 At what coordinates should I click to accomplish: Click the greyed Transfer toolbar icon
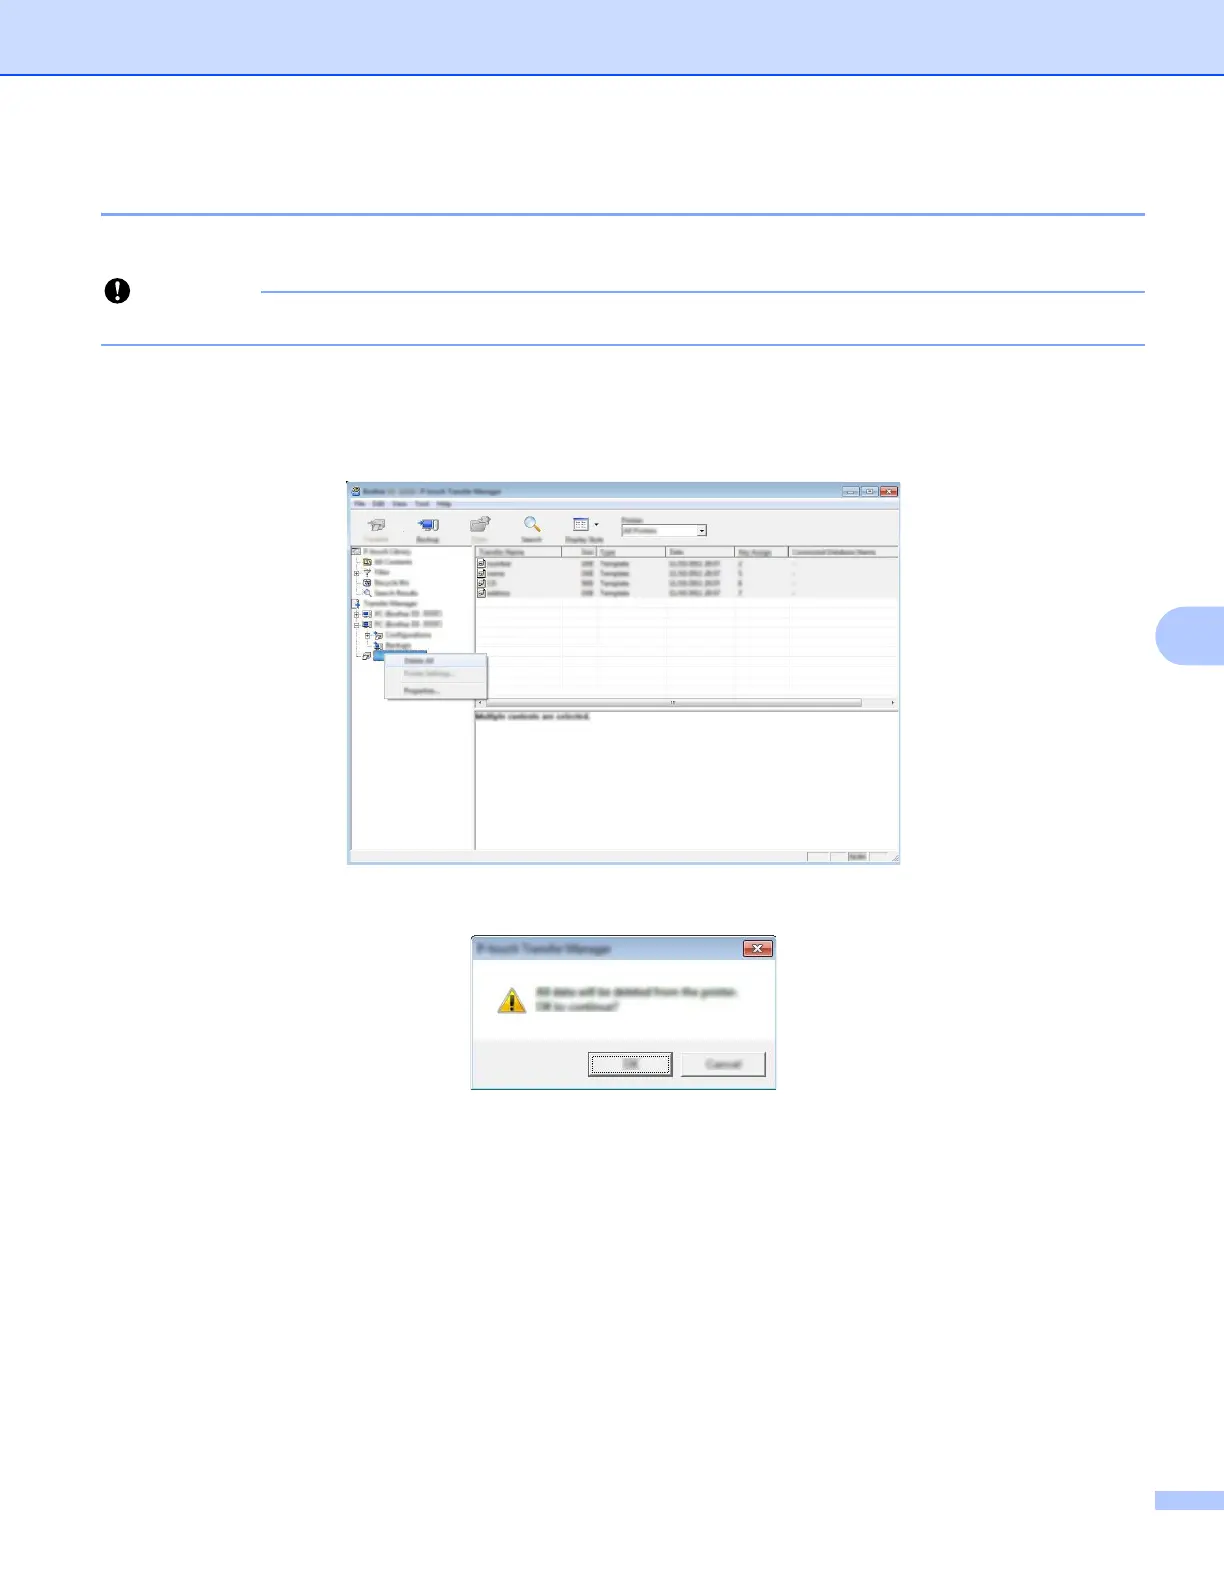click(377, 525)
